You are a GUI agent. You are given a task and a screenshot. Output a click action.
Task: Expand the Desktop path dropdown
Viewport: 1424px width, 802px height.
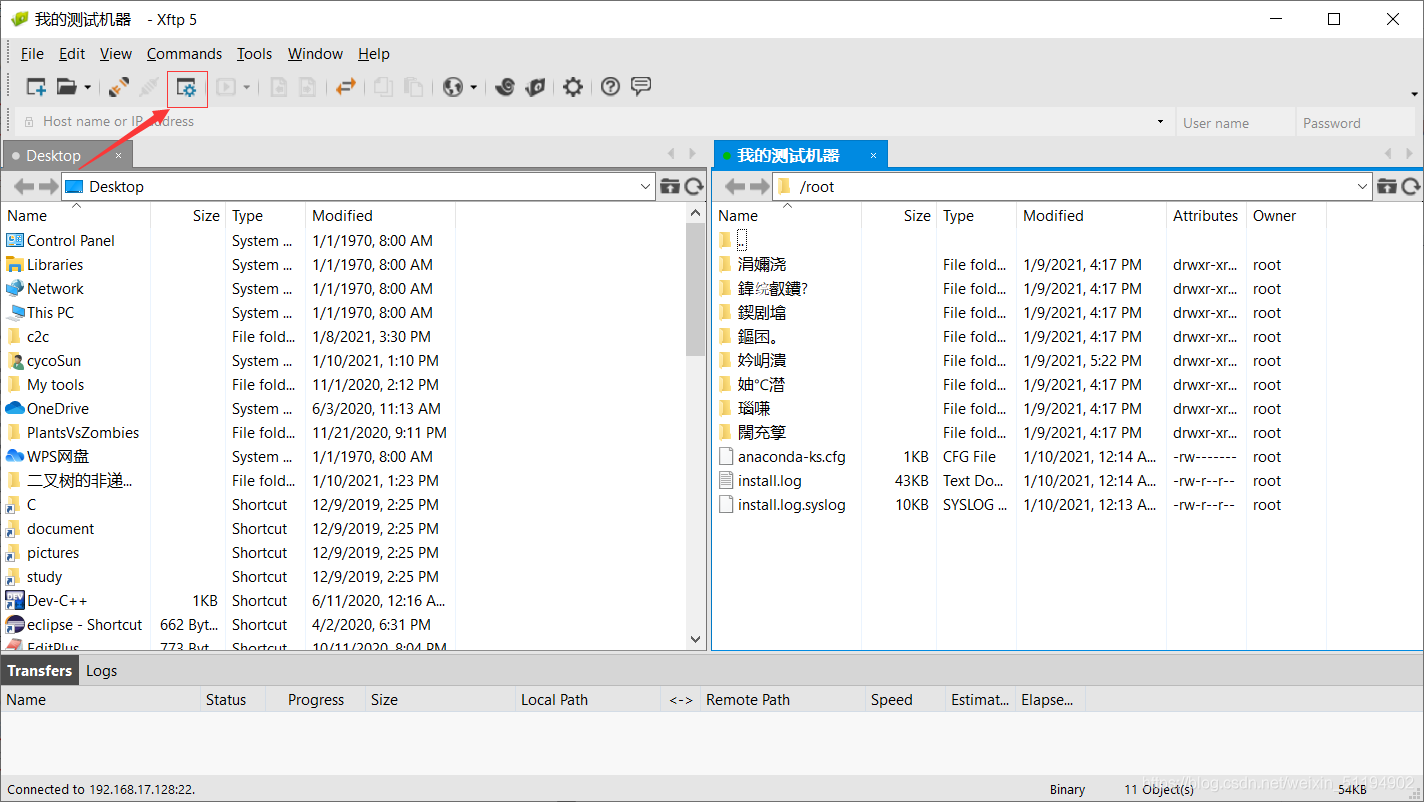646,187
